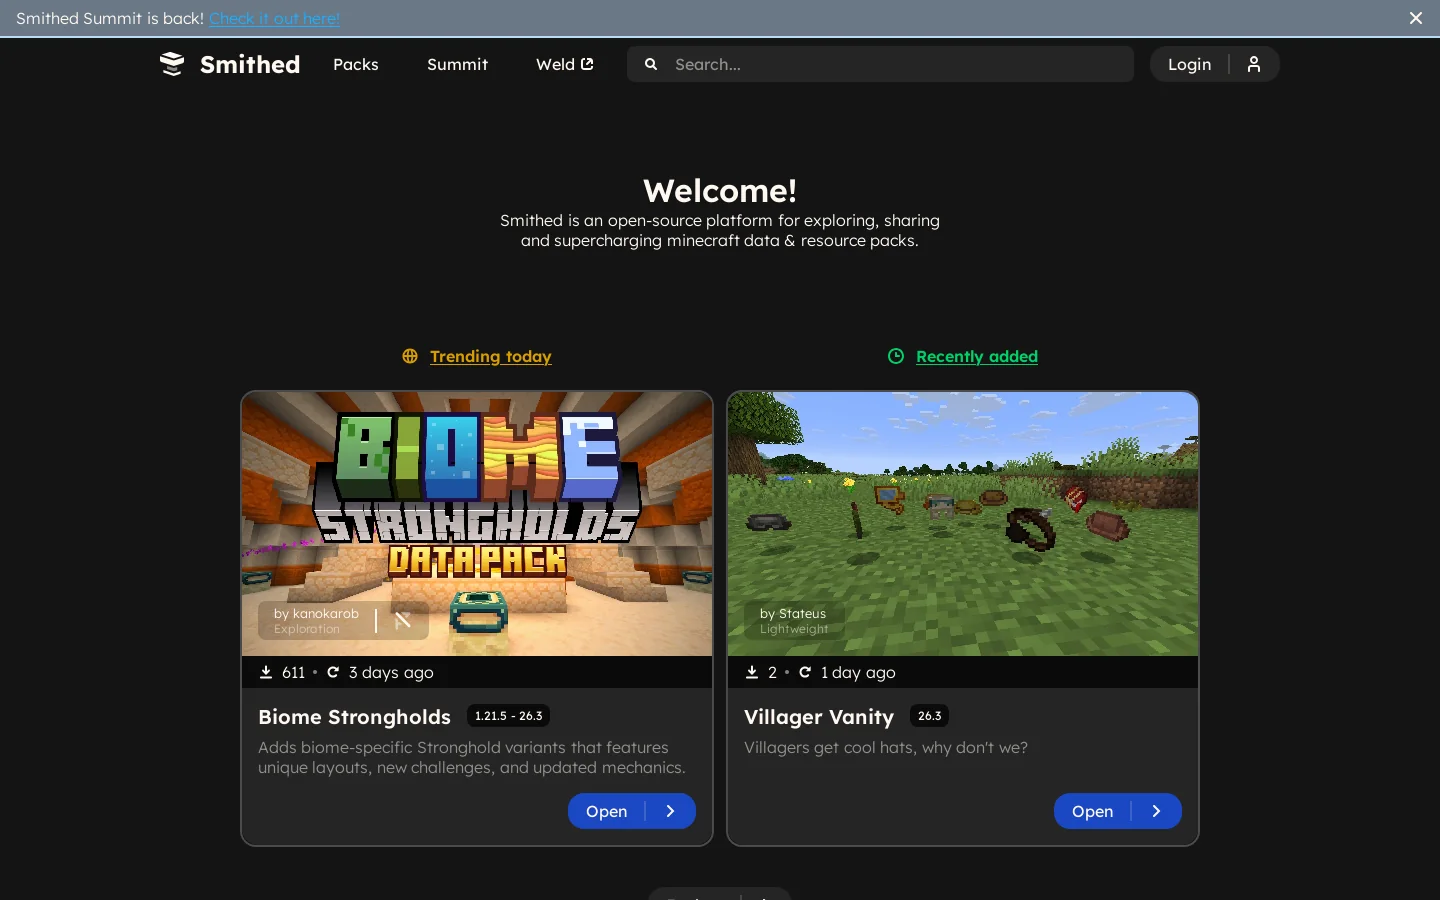Click the globe icon beside Trending today

[x=410, y=356]
